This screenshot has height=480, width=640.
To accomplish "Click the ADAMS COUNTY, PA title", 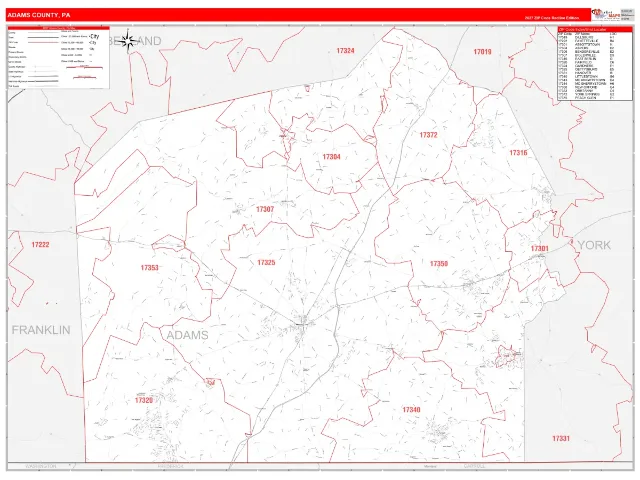I will pyautogui.click(x=39, y=15).
